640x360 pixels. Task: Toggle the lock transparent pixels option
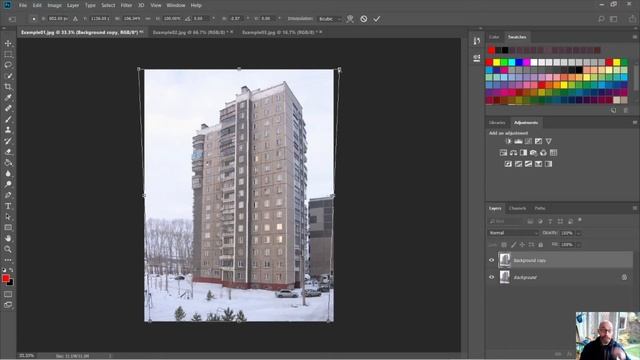point(504,244)
